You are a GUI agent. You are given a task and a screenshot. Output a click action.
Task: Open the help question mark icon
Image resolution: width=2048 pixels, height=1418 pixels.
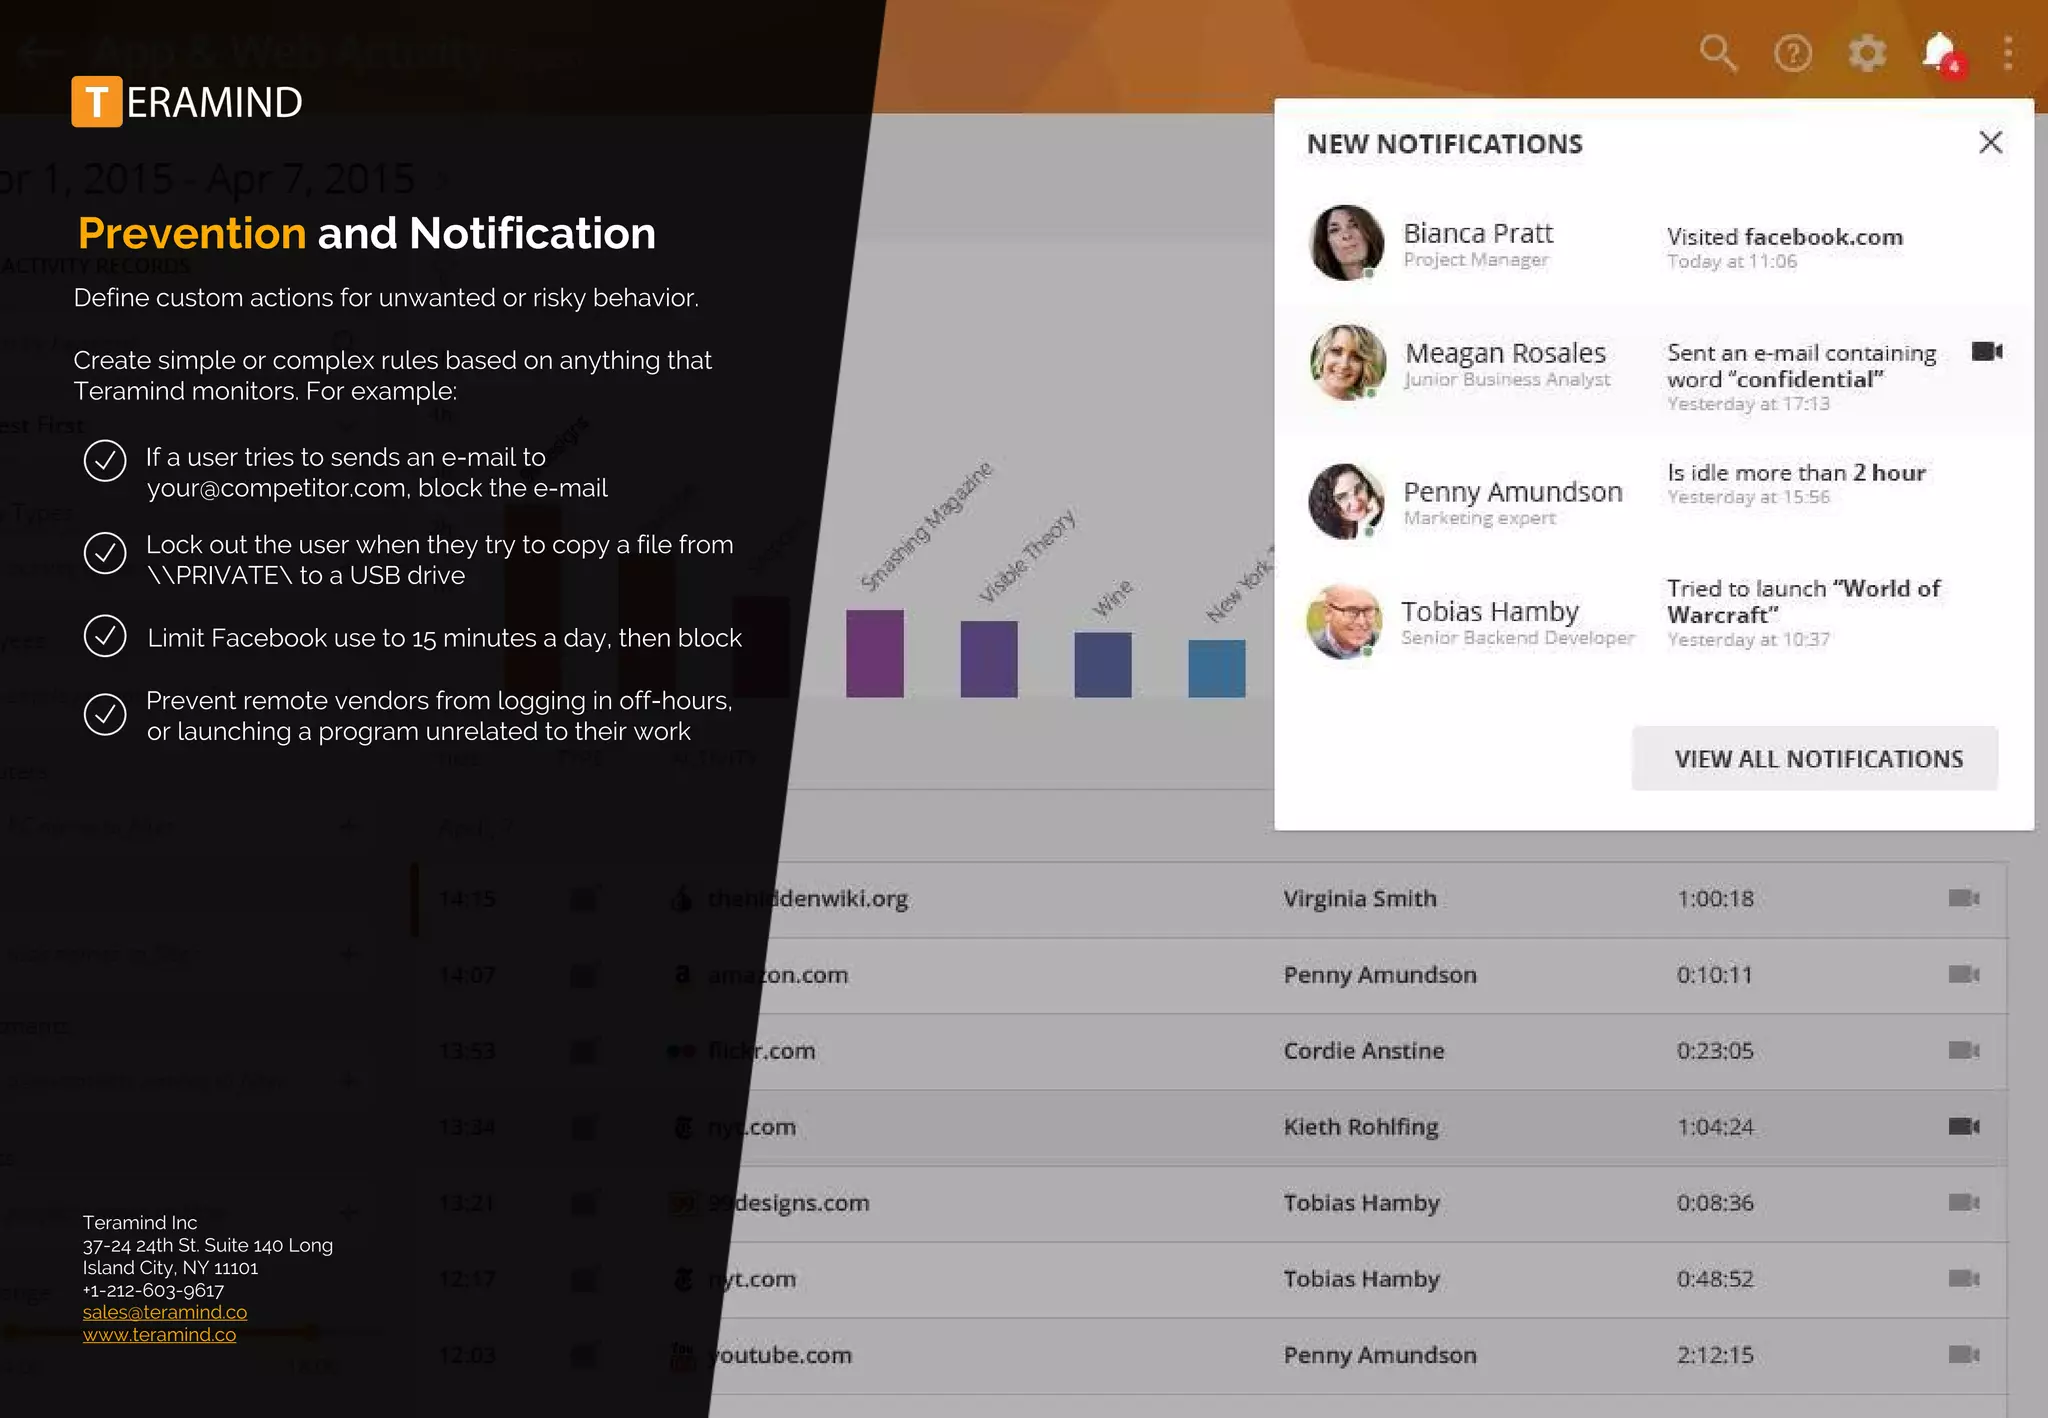point(1792,53)
